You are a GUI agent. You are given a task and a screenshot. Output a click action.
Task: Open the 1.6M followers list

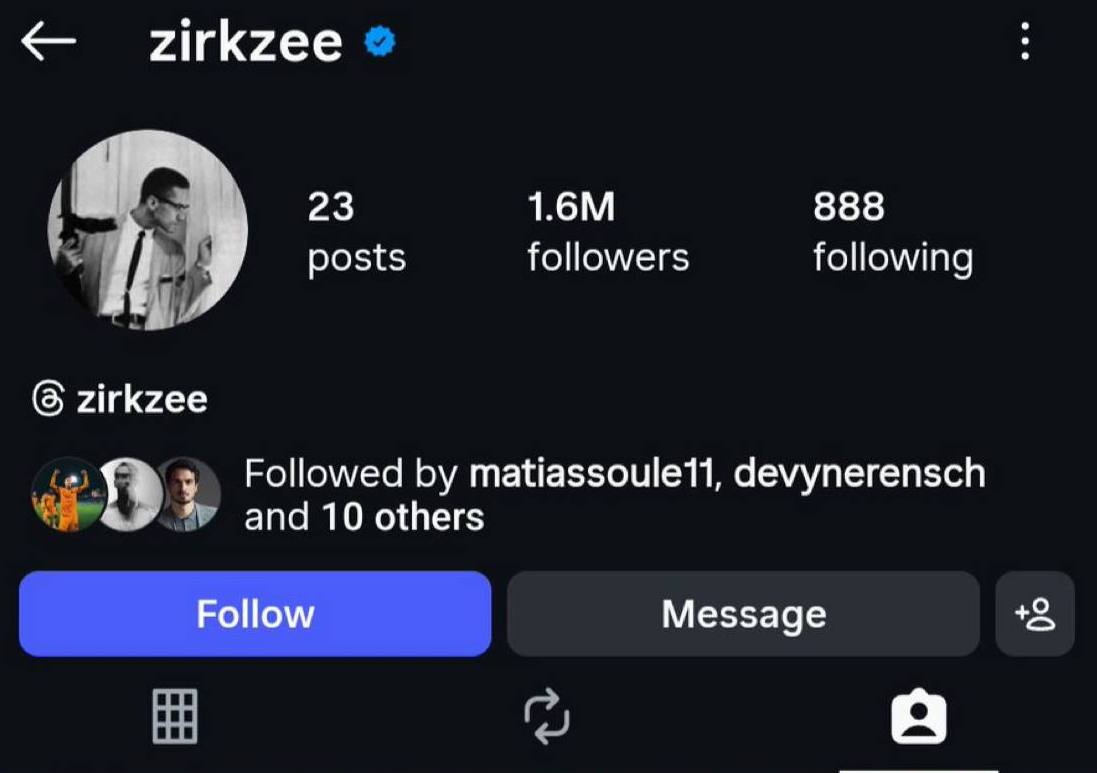607,231
